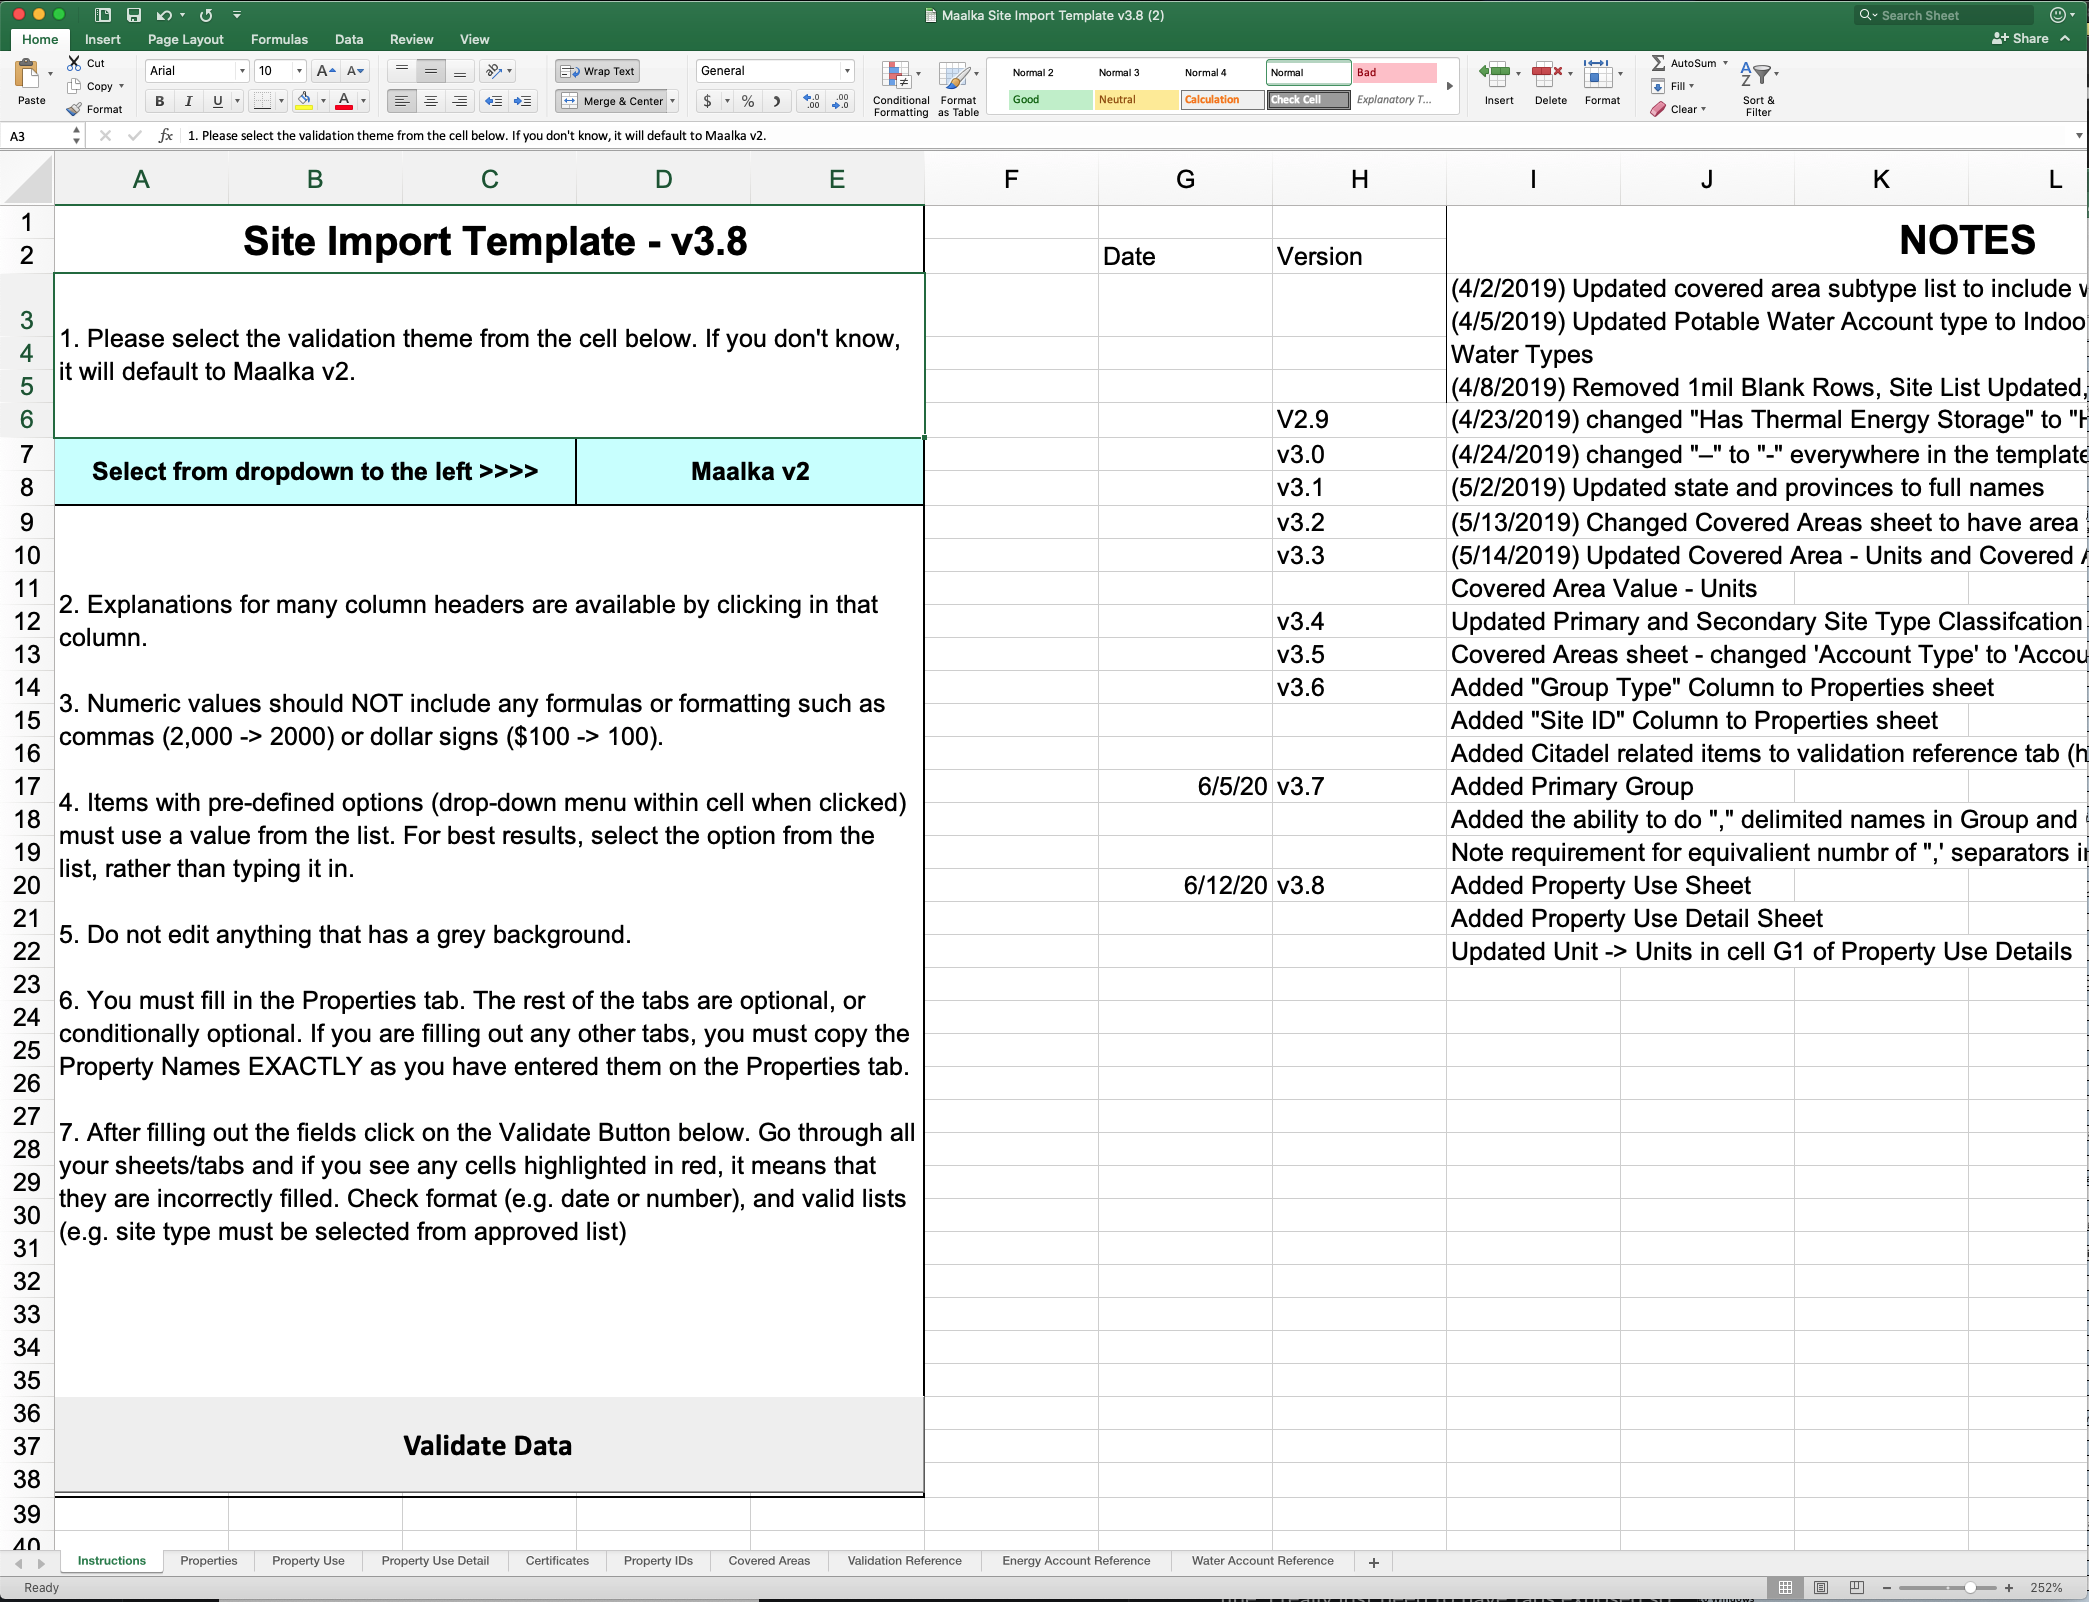The height and width of the screenshot is (1602, 2089).
Task: Expand the cell styles gallery arrow
Action: tap(1449, 86)
